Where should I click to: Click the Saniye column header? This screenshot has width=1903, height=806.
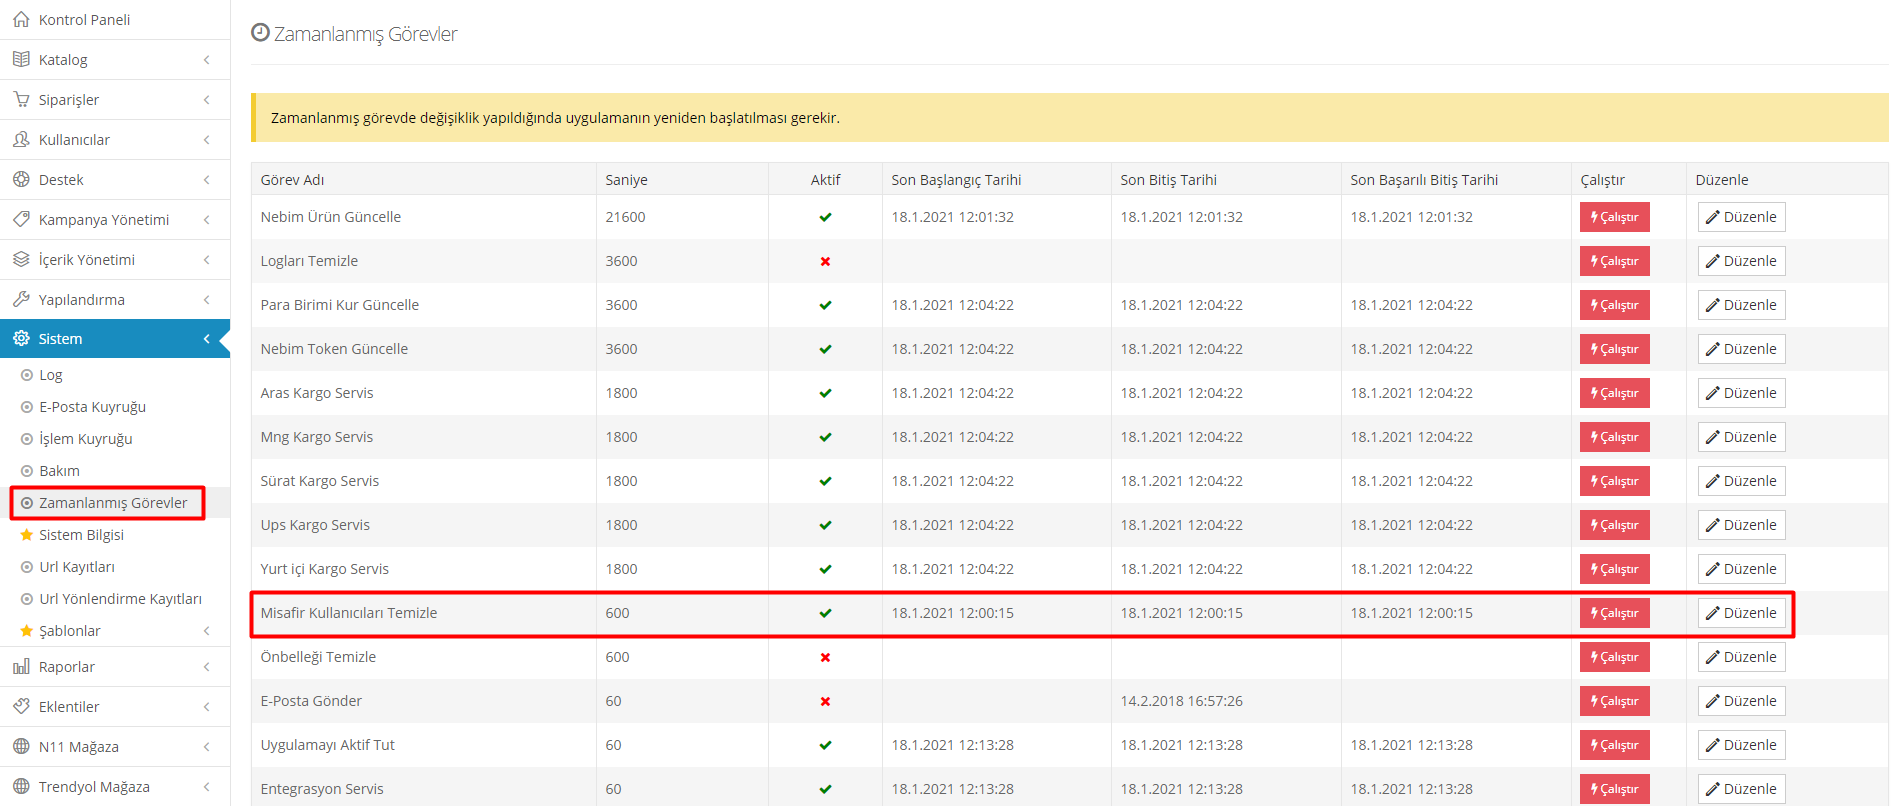point(626,180)
